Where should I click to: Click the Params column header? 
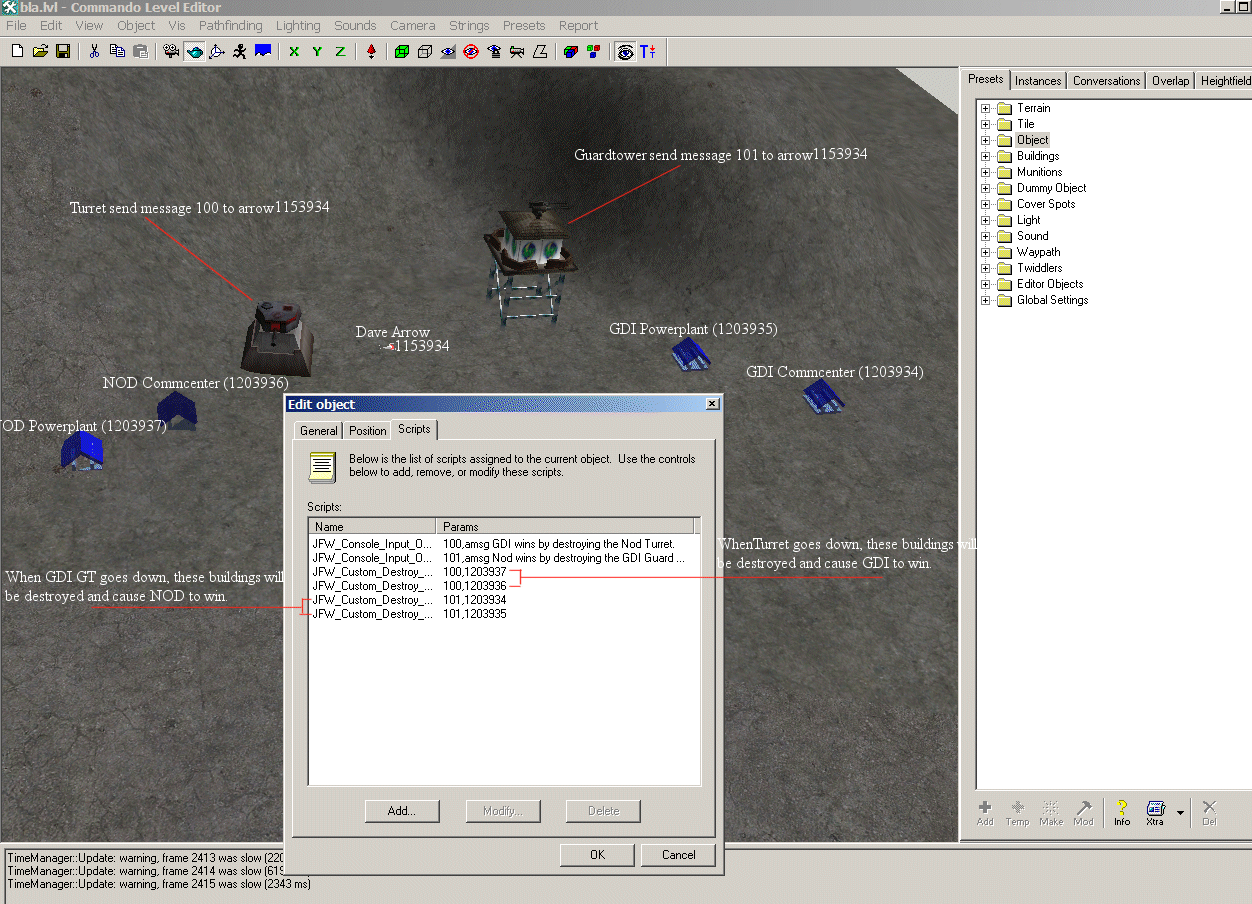pos(565,526)
